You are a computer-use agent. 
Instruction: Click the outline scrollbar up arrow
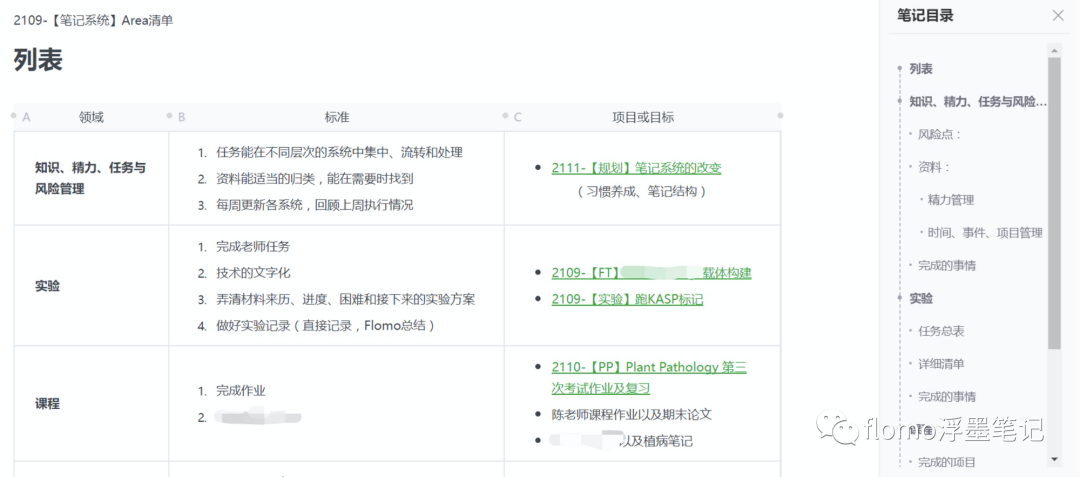click(x=1054, y=50)
